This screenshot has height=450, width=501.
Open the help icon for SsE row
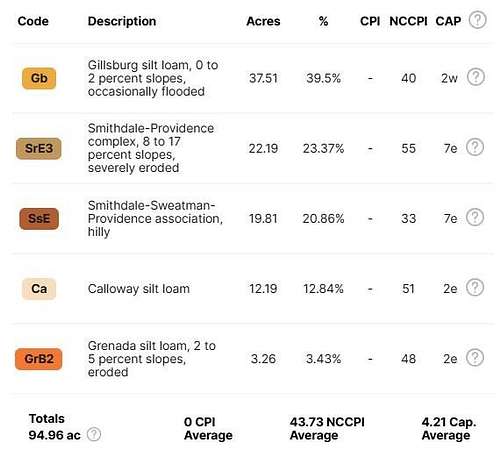pyautogui.click(x=475, y=217)
